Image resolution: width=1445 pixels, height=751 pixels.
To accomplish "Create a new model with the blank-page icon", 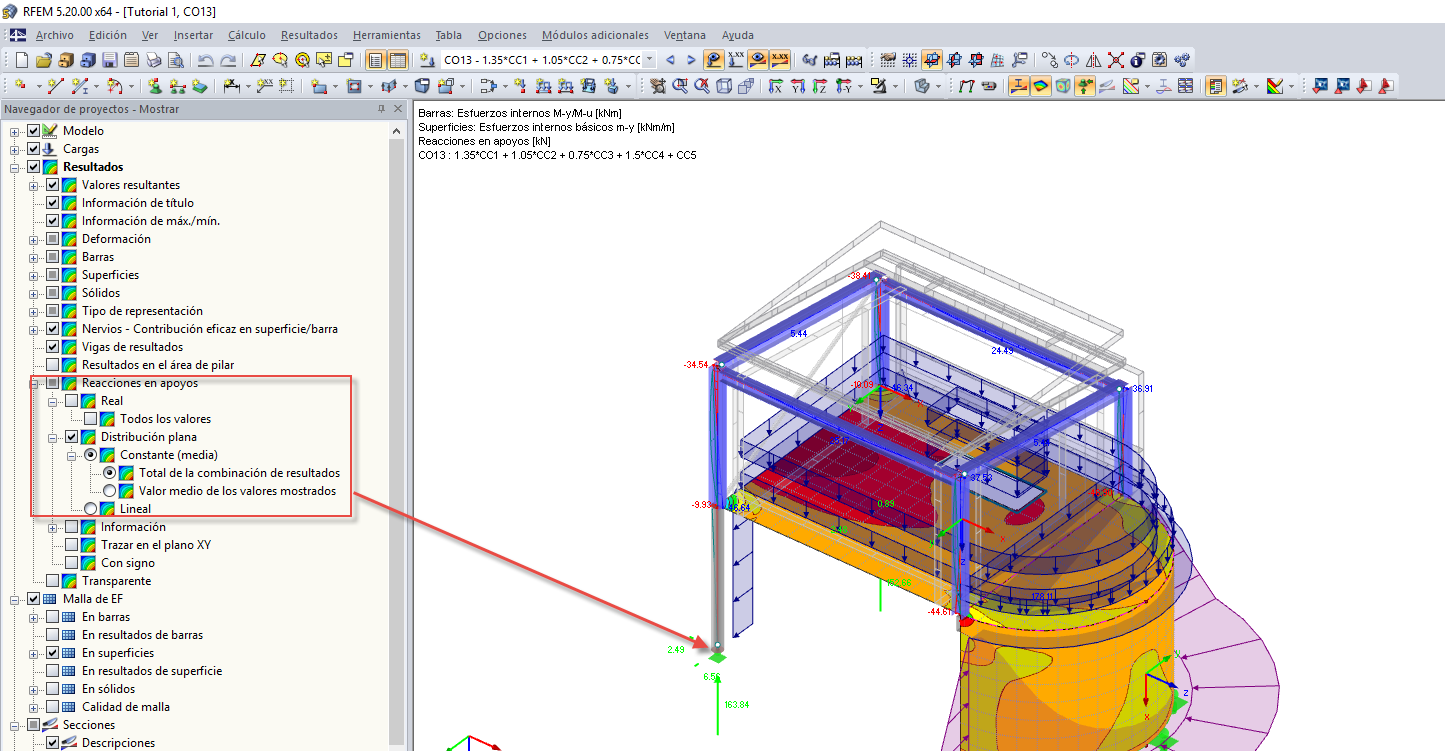I will click(x=21, y=60).
